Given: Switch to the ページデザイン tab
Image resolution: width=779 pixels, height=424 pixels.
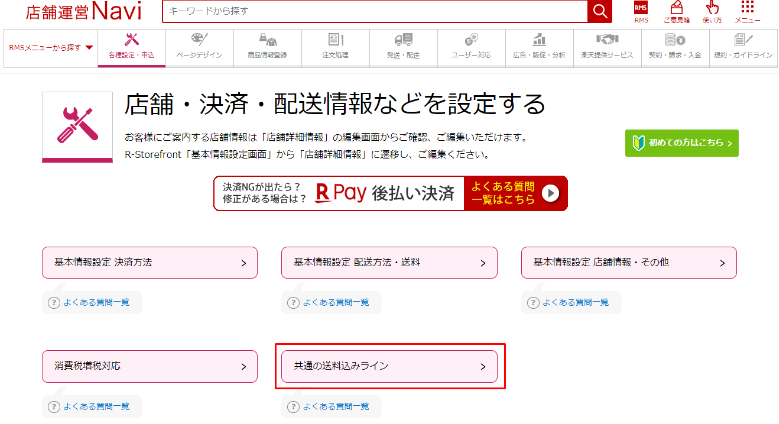Looking at the screenshot, I should [x=199, y=48].
